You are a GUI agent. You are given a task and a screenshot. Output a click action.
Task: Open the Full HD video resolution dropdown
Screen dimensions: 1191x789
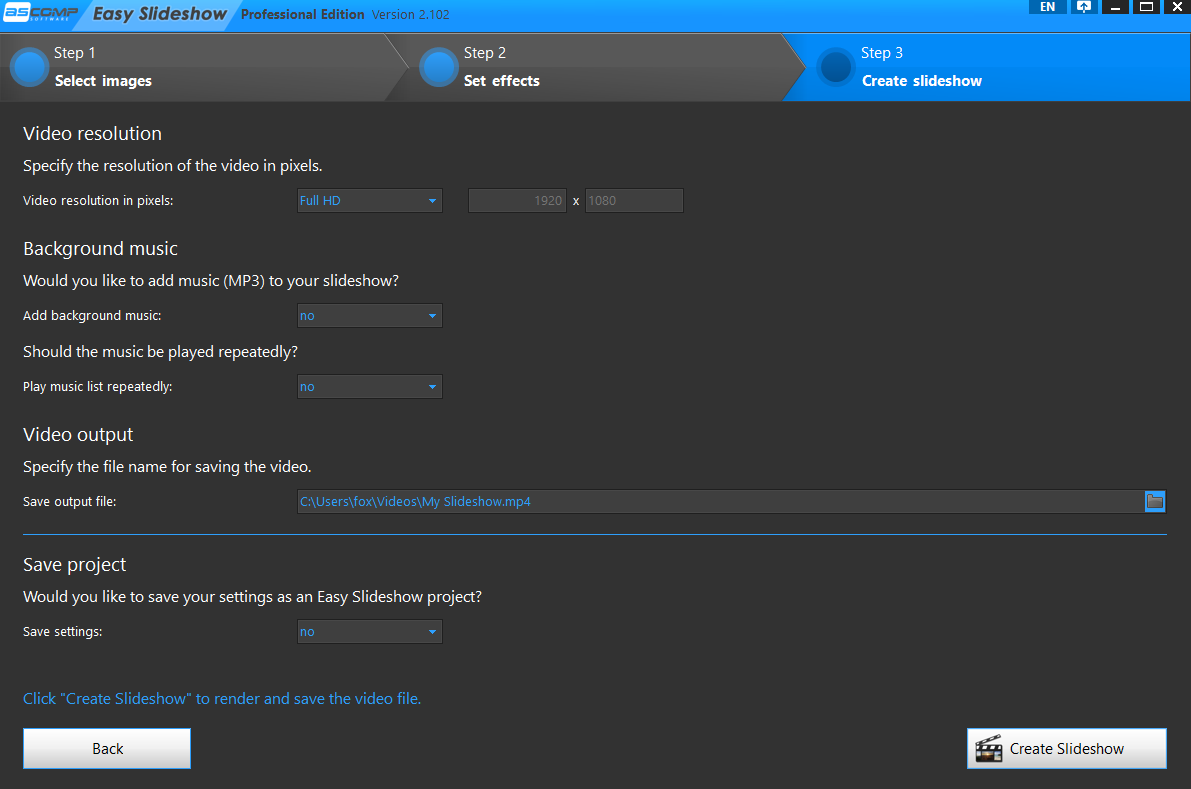click(x=369, y=200)
